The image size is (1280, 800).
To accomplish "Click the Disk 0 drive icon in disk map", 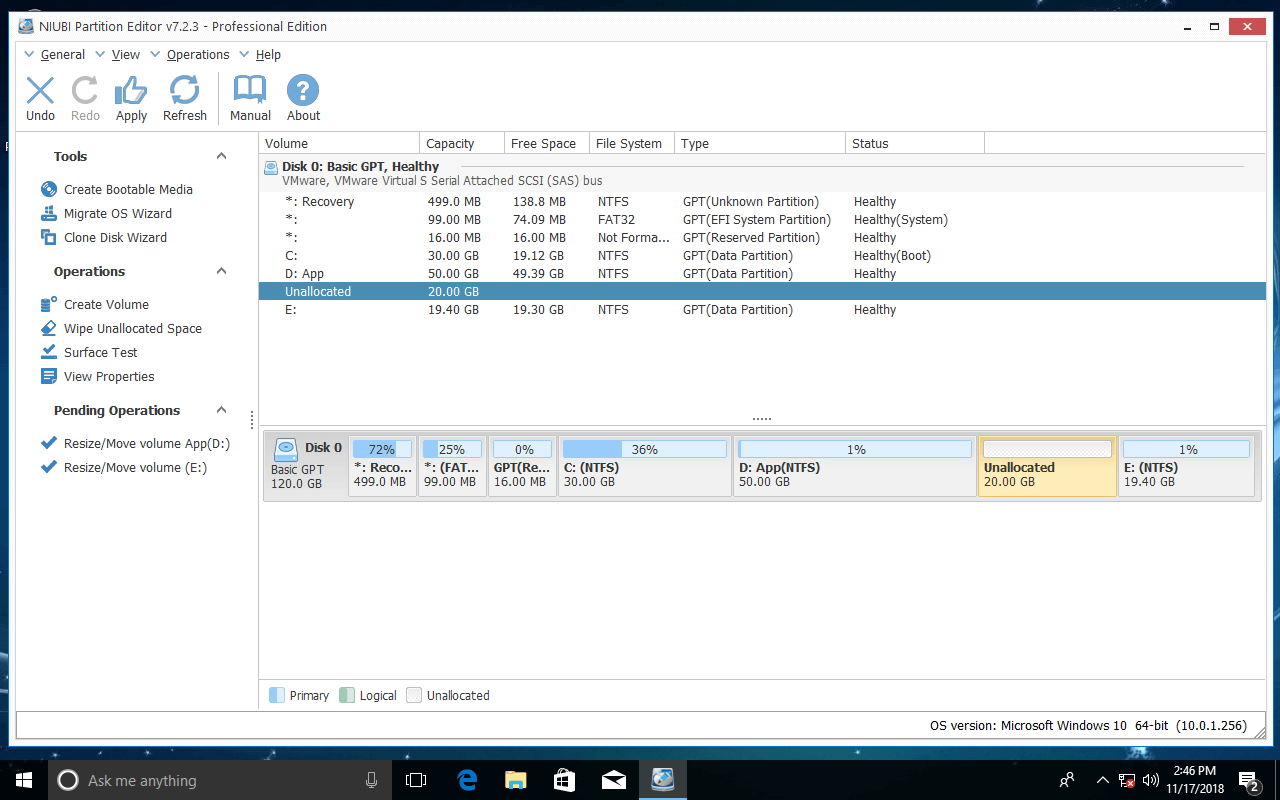I will pyautogui.click(x=286, y=449).
